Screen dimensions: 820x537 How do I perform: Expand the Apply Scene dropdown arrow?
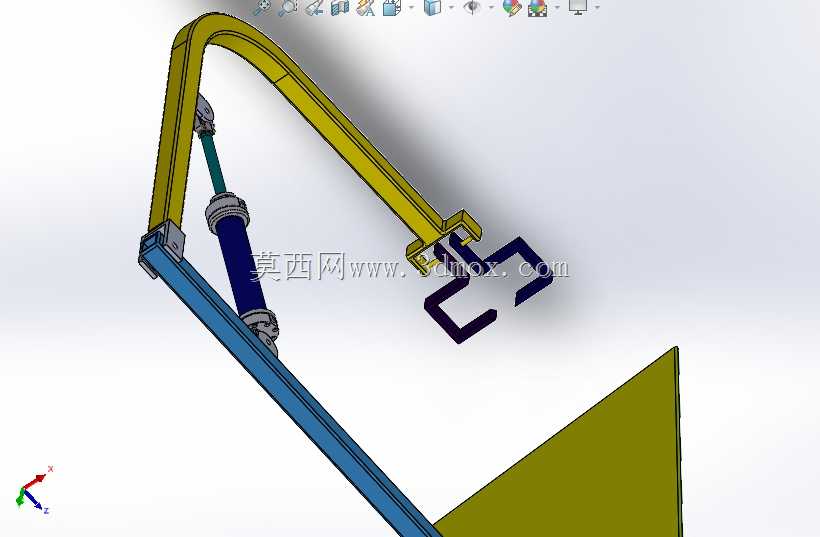point(557,7)
